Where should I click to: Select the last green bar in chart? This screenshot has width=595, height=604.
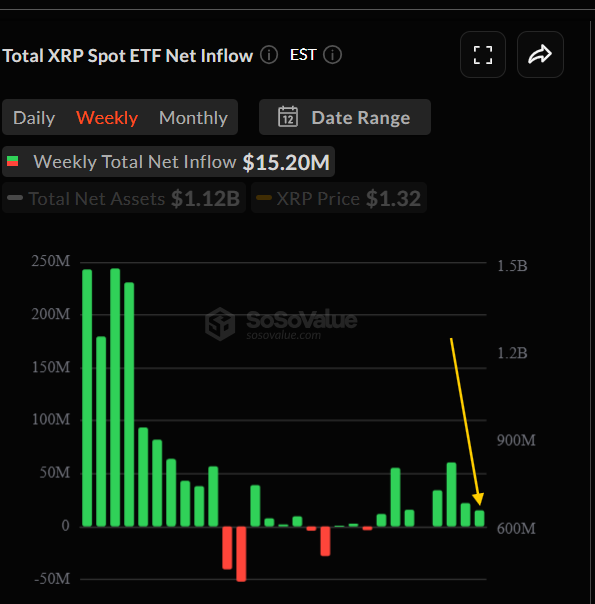479,518
